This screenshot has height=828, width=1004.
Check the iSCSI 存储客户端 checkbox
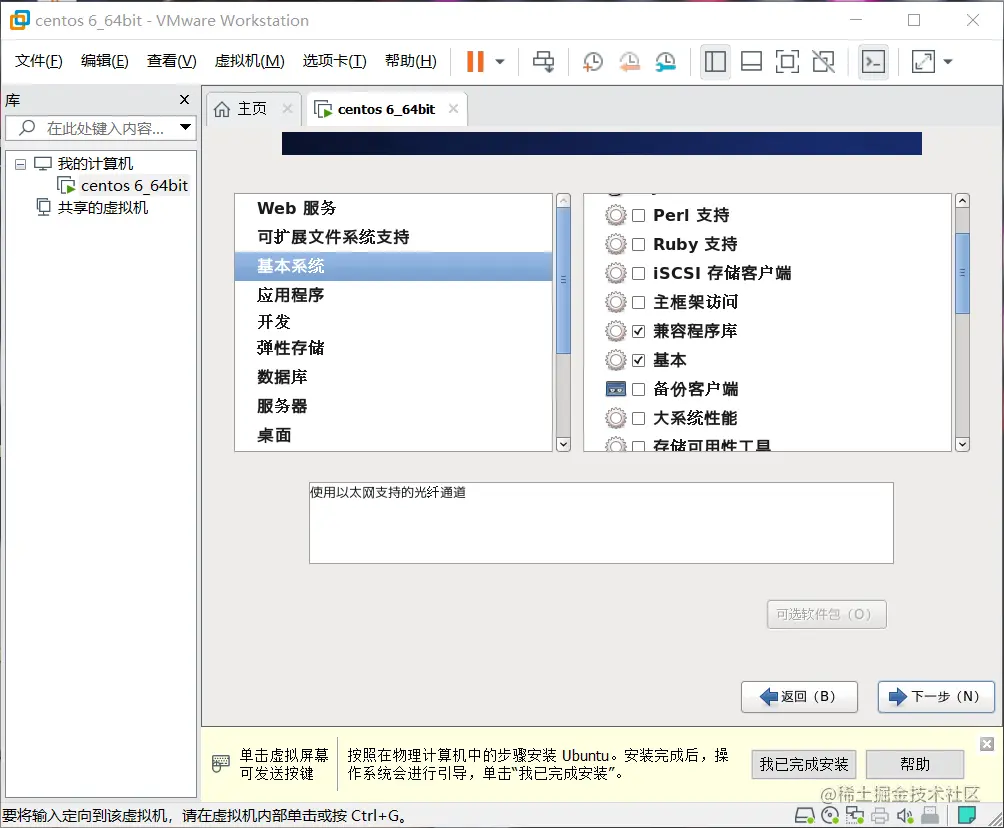pyautogui.click(x=638, y=273)
